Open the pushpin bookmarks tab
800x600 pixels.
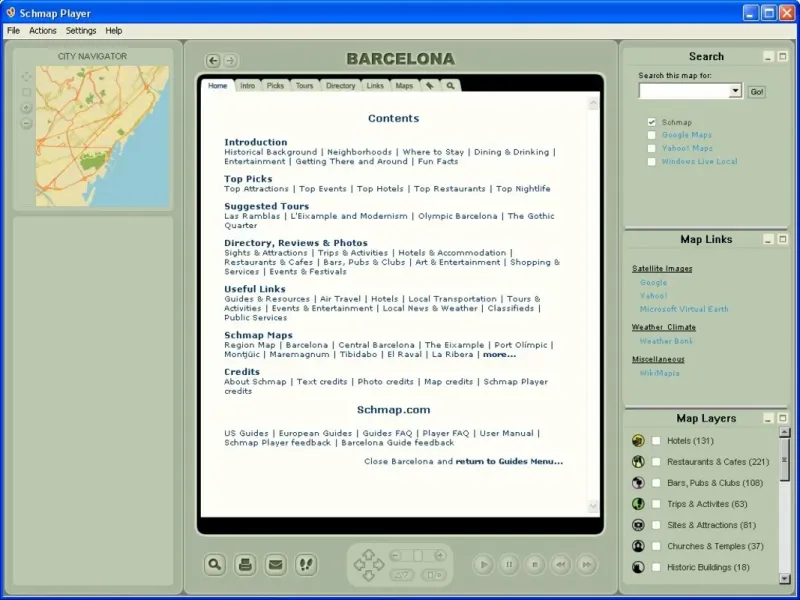[430, 86]
